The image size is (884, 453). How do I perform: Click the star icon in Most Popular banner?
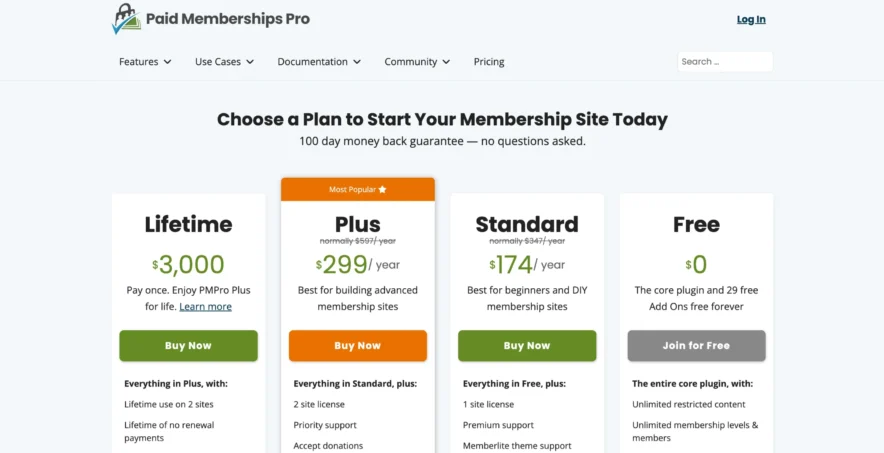[382, 189]
